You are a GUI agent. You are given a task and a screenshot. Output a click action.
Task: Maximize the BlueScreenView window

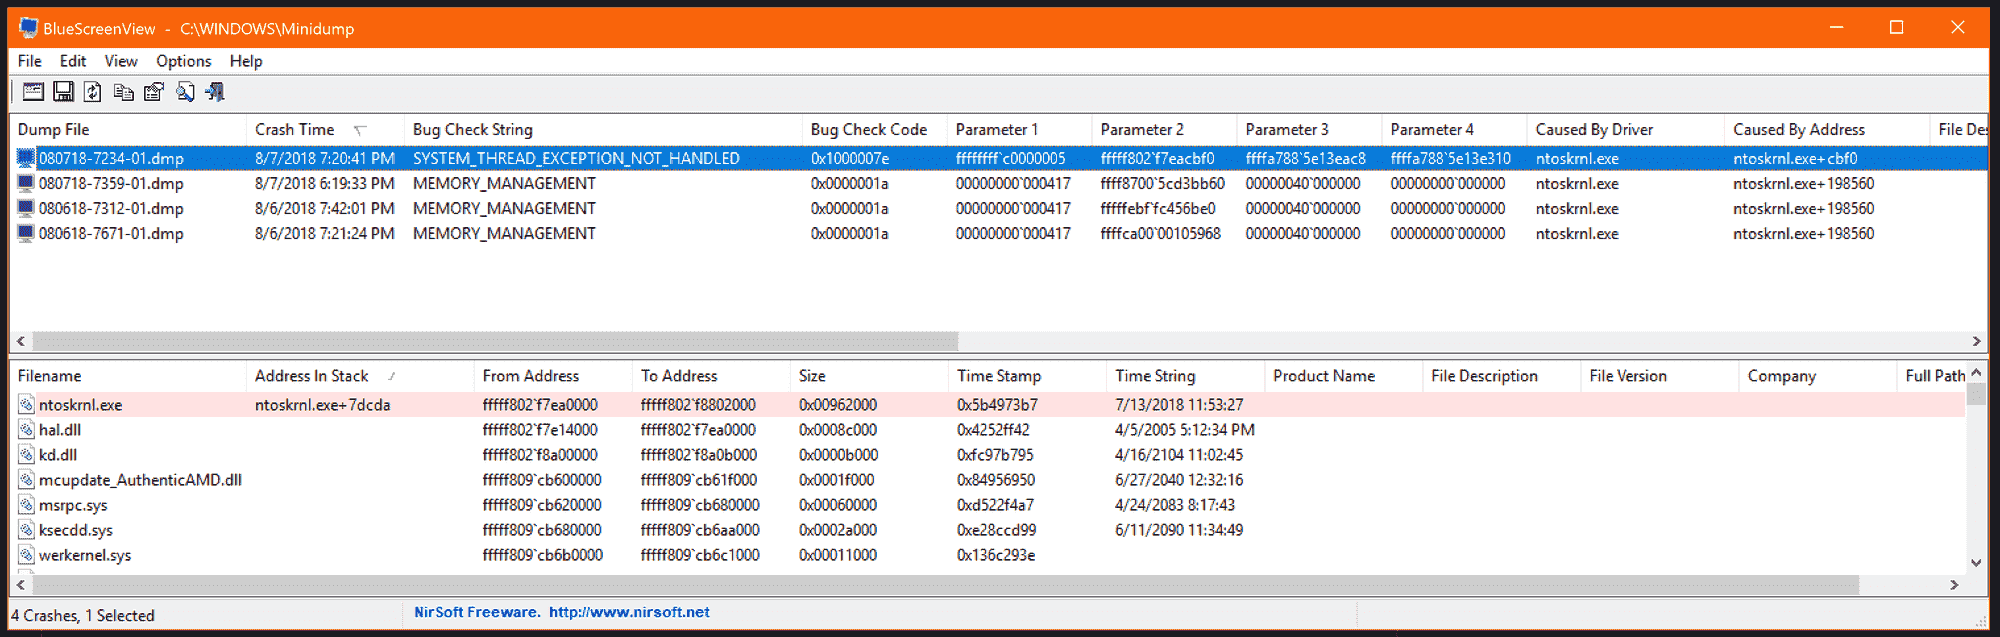pos(1896,28)
